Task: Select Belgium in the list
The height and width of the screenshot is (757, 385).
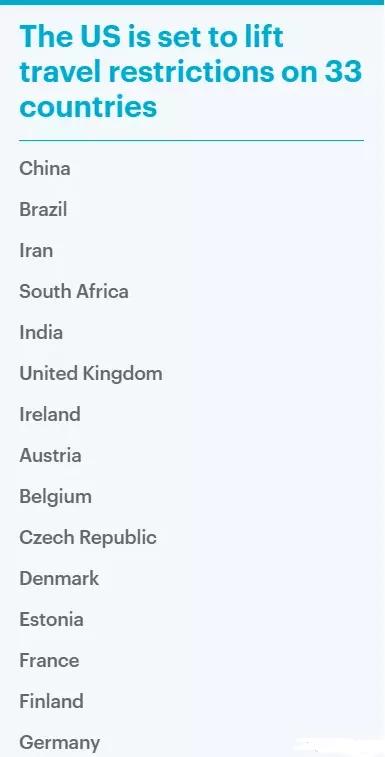Action: (56, 497)
